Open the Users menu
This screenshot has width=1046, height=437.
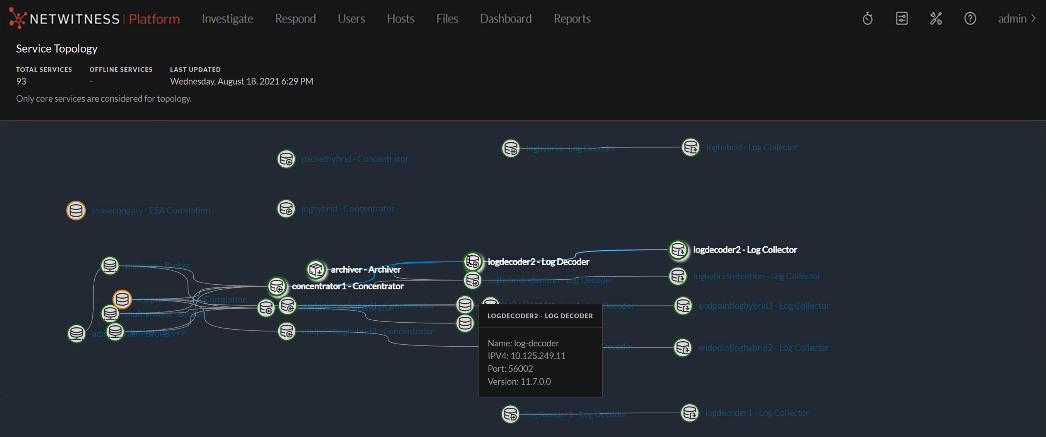[x=352, y=19]
